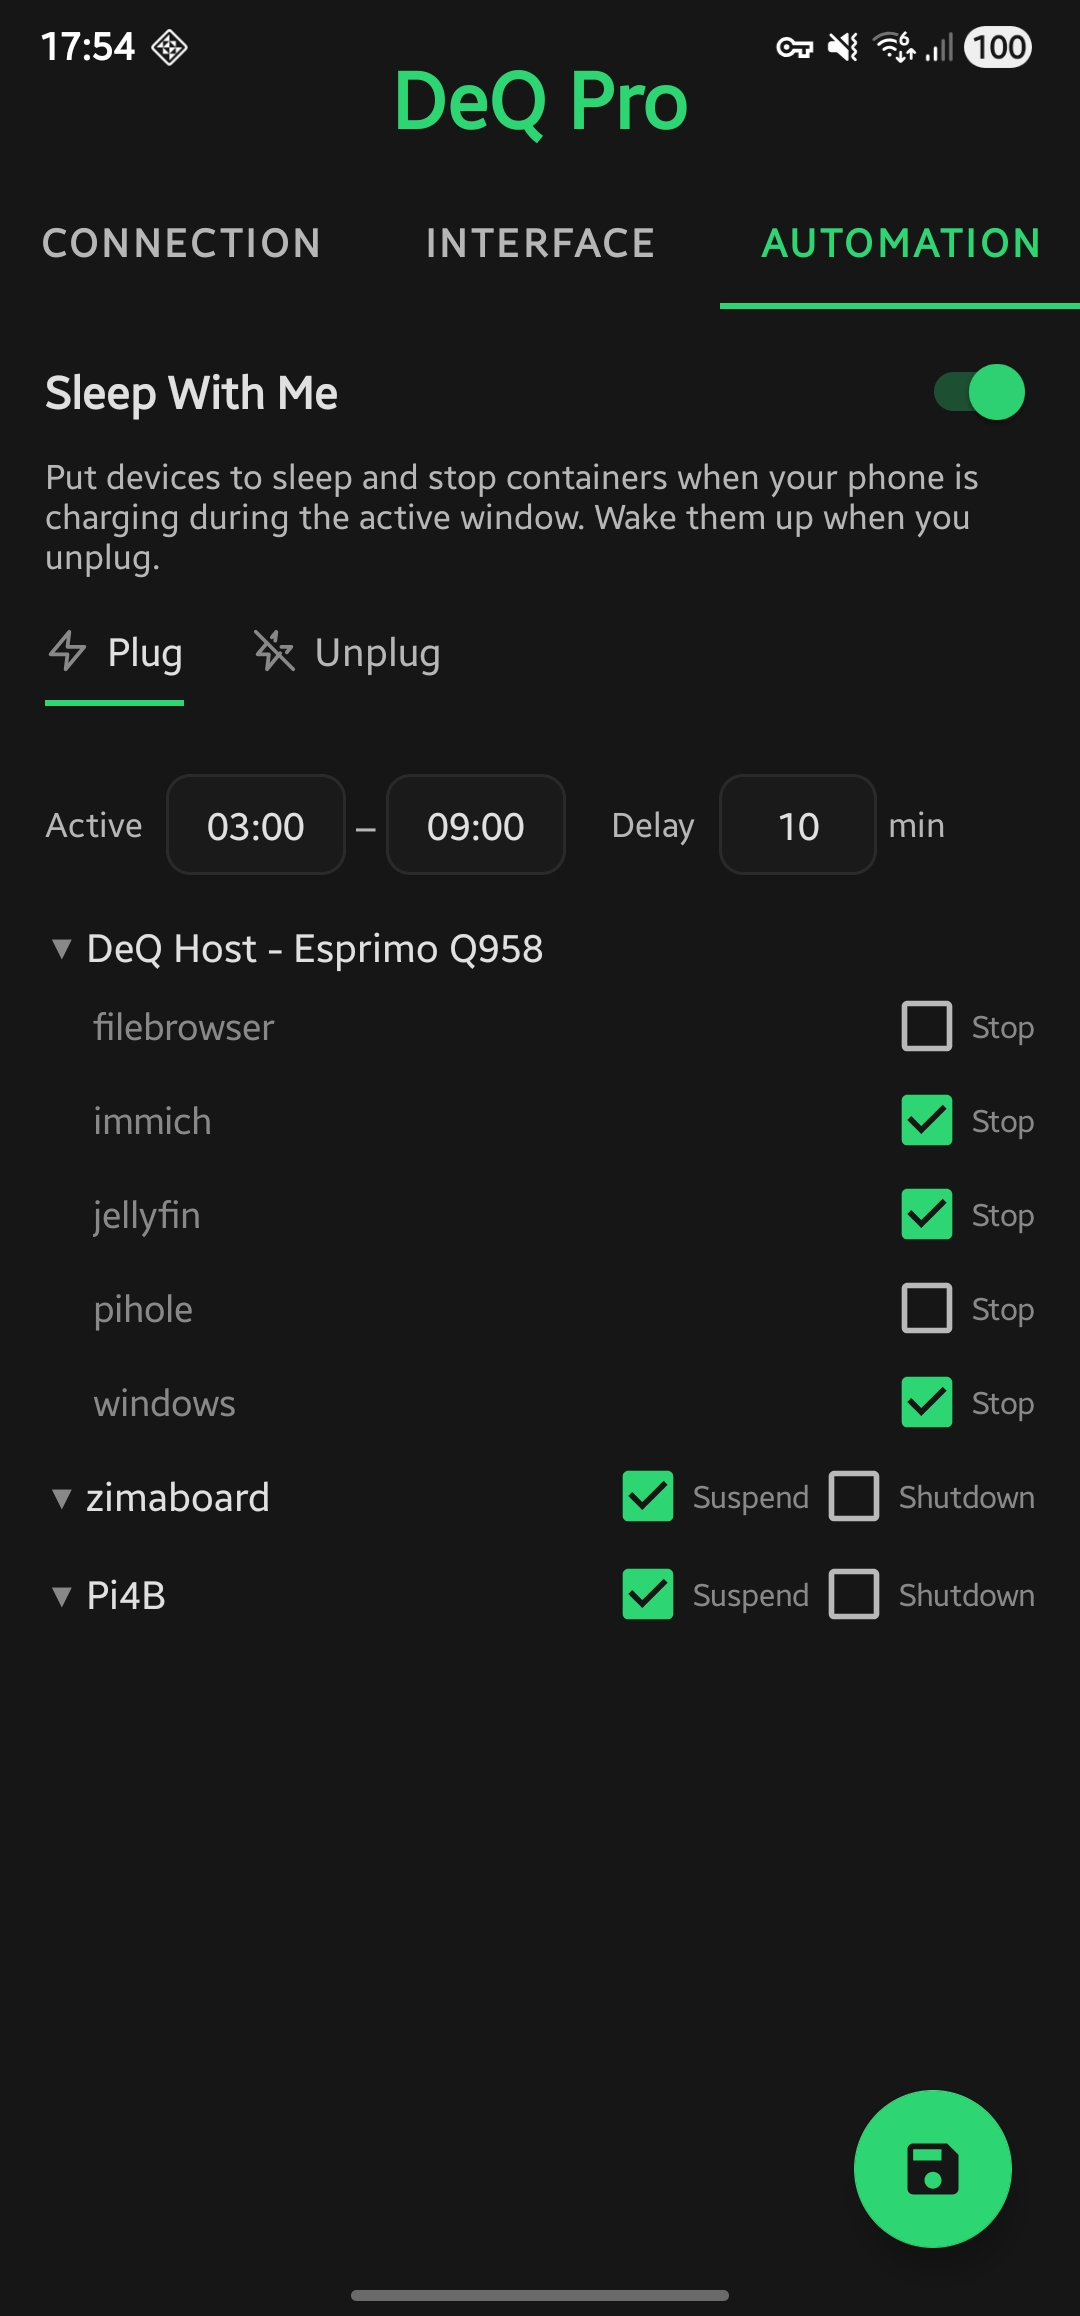This screenshot has height=2316, width=1080.
Task: Tap the Wi-Fi signal status icon
Action: coord(894,47)
